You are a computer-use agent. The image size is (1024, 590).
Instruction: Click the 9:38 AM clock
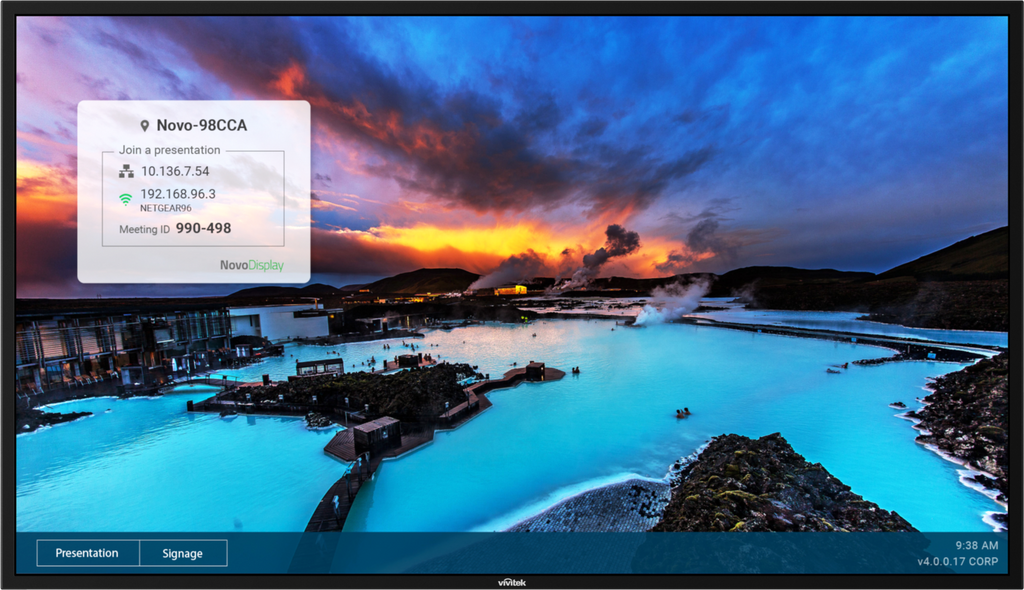[976, 545]
